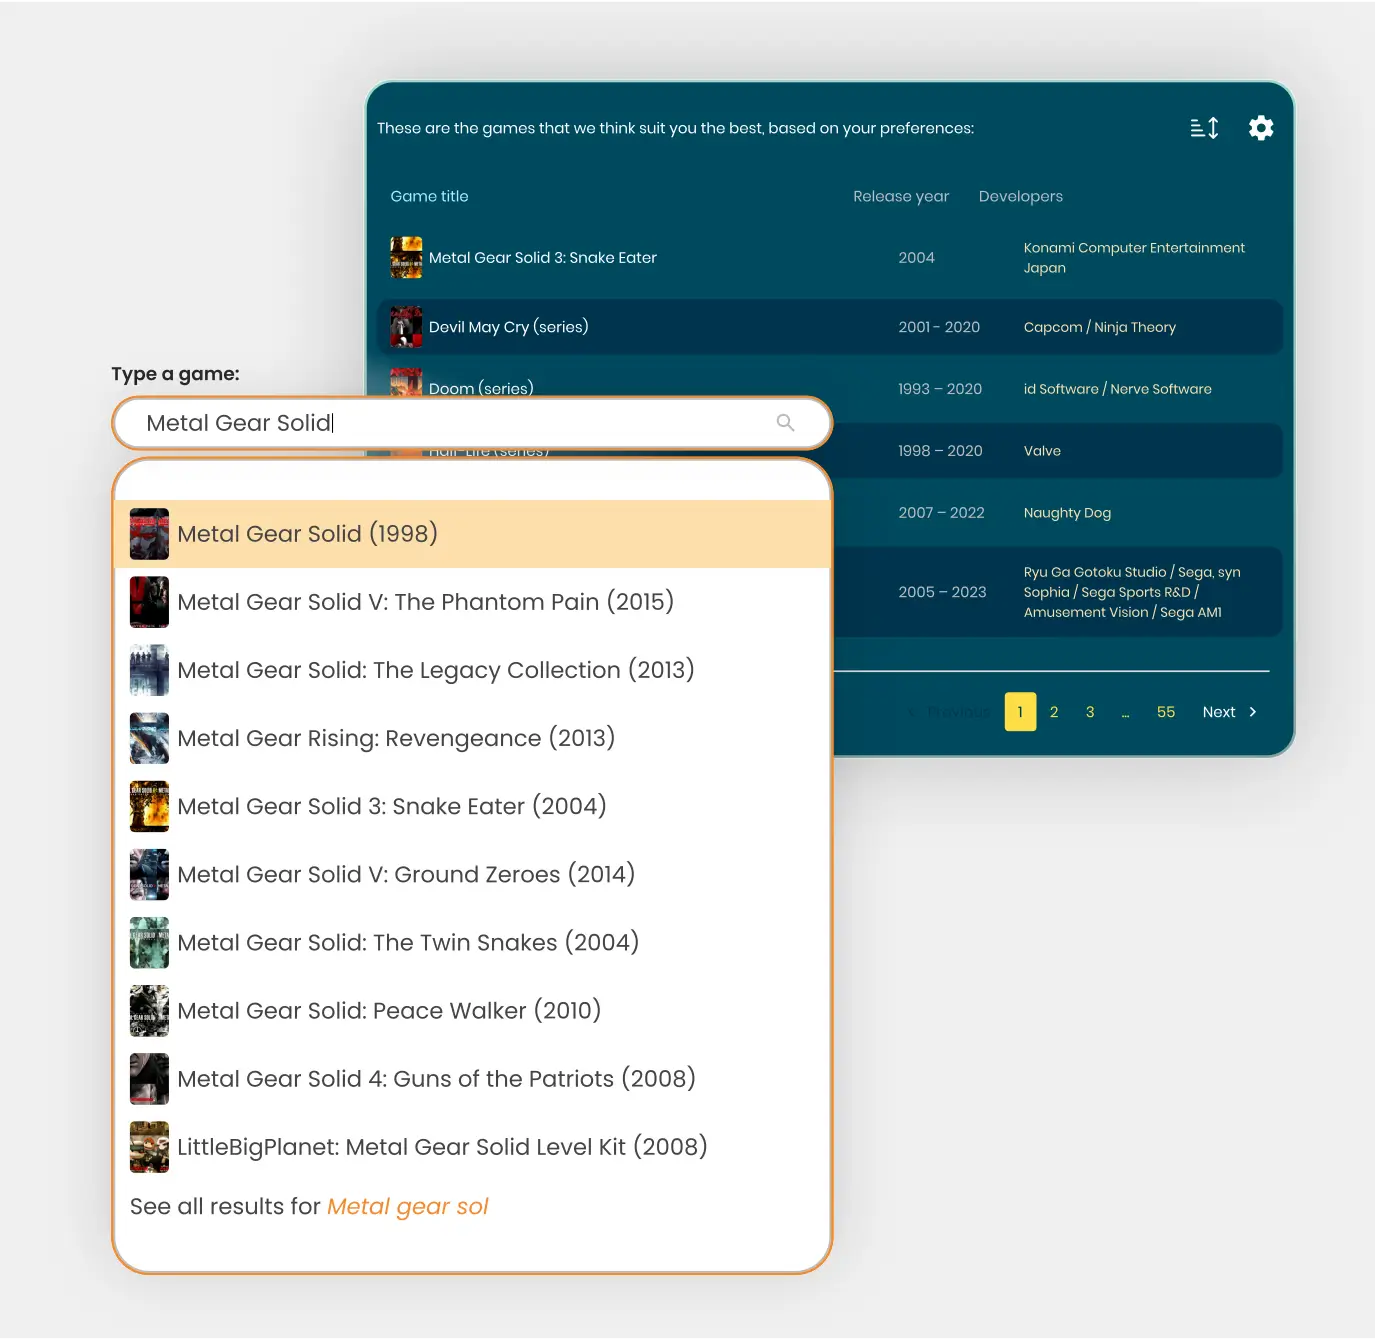The width and height of the screenshot is (1375, 1341).
Task: Choose Metal Gear Solid V: Ground Zeroes (2014)
Action: coord(473,874)
